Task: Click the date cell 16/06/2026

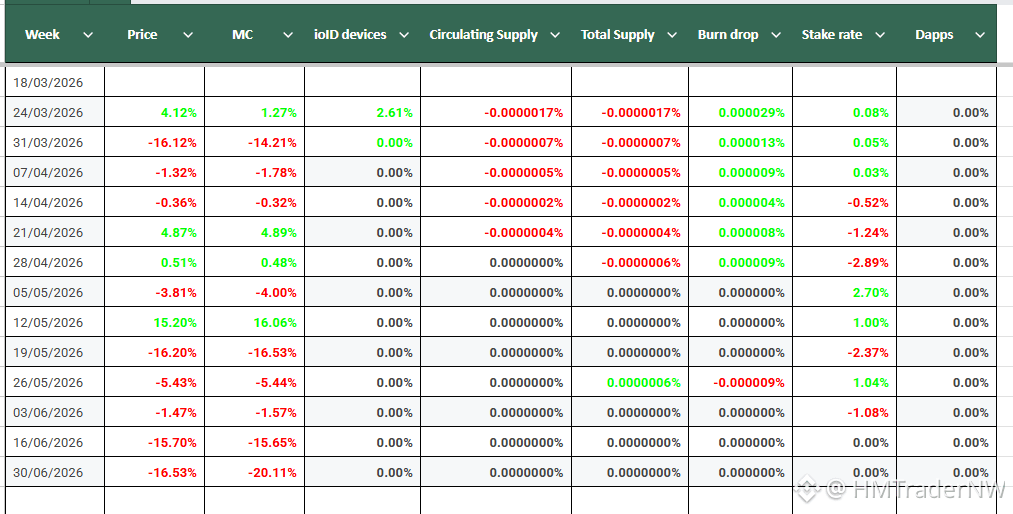Action: pos(55,442)
